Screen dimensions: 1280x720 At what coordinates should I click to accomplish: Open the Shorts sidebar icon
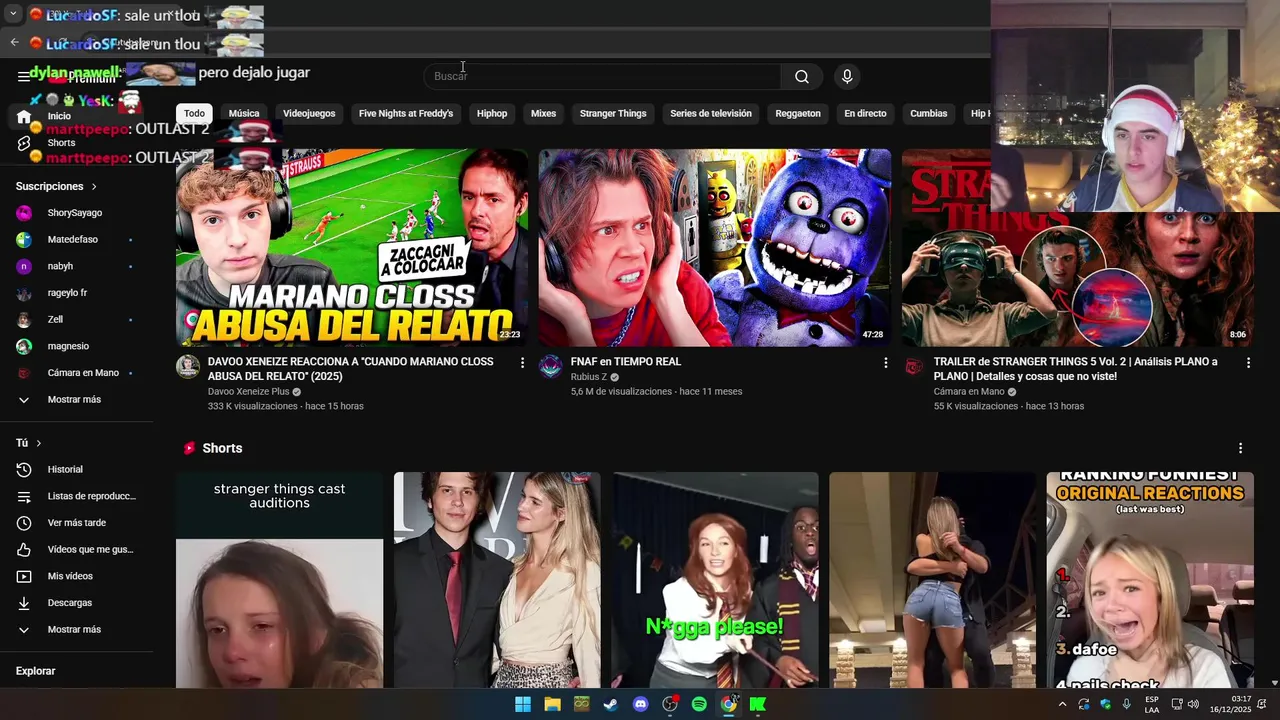pyautogui.click(x=24, y=143)
